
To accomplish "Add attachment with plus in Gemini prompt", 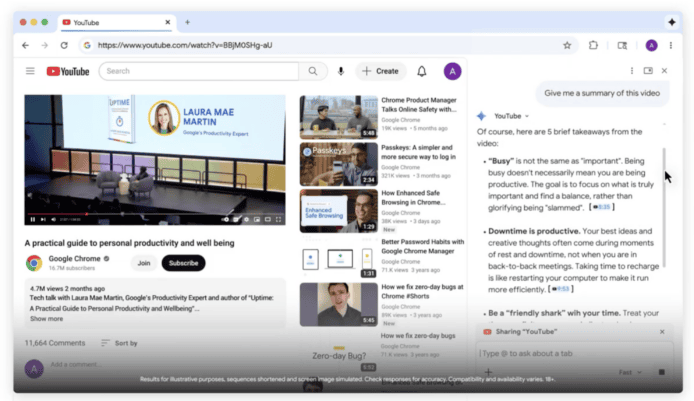I will coord(488,372).
